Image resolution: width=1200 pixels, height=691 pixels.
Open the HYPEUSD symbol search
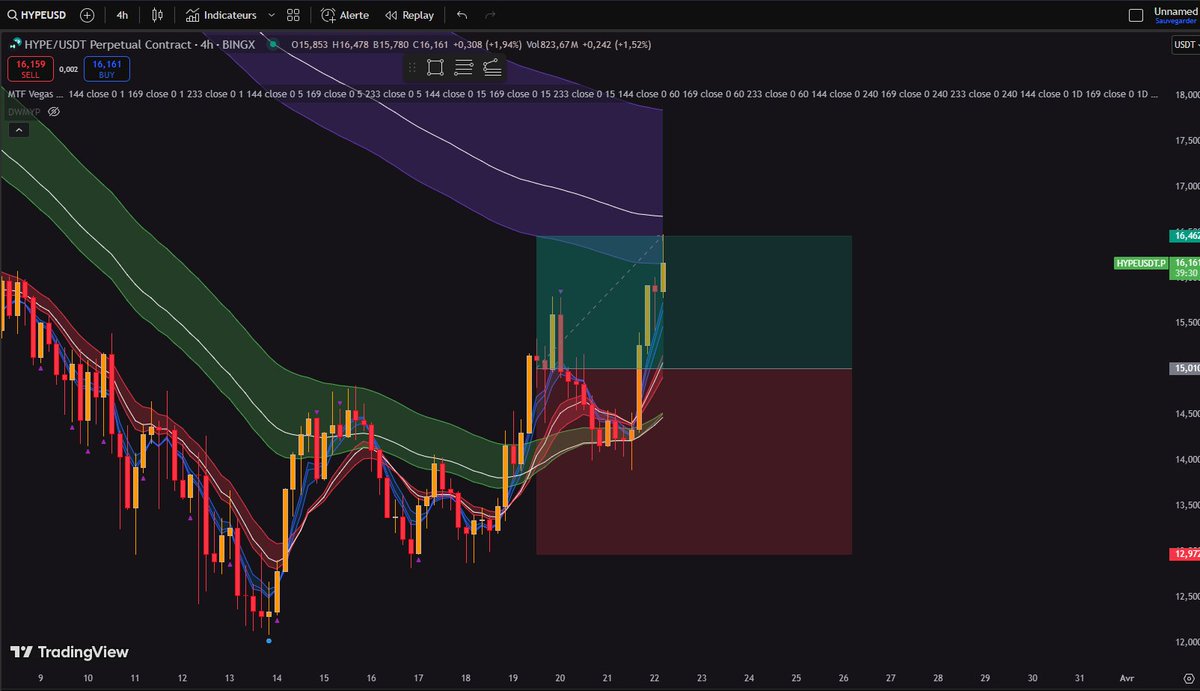pos(38,15)
